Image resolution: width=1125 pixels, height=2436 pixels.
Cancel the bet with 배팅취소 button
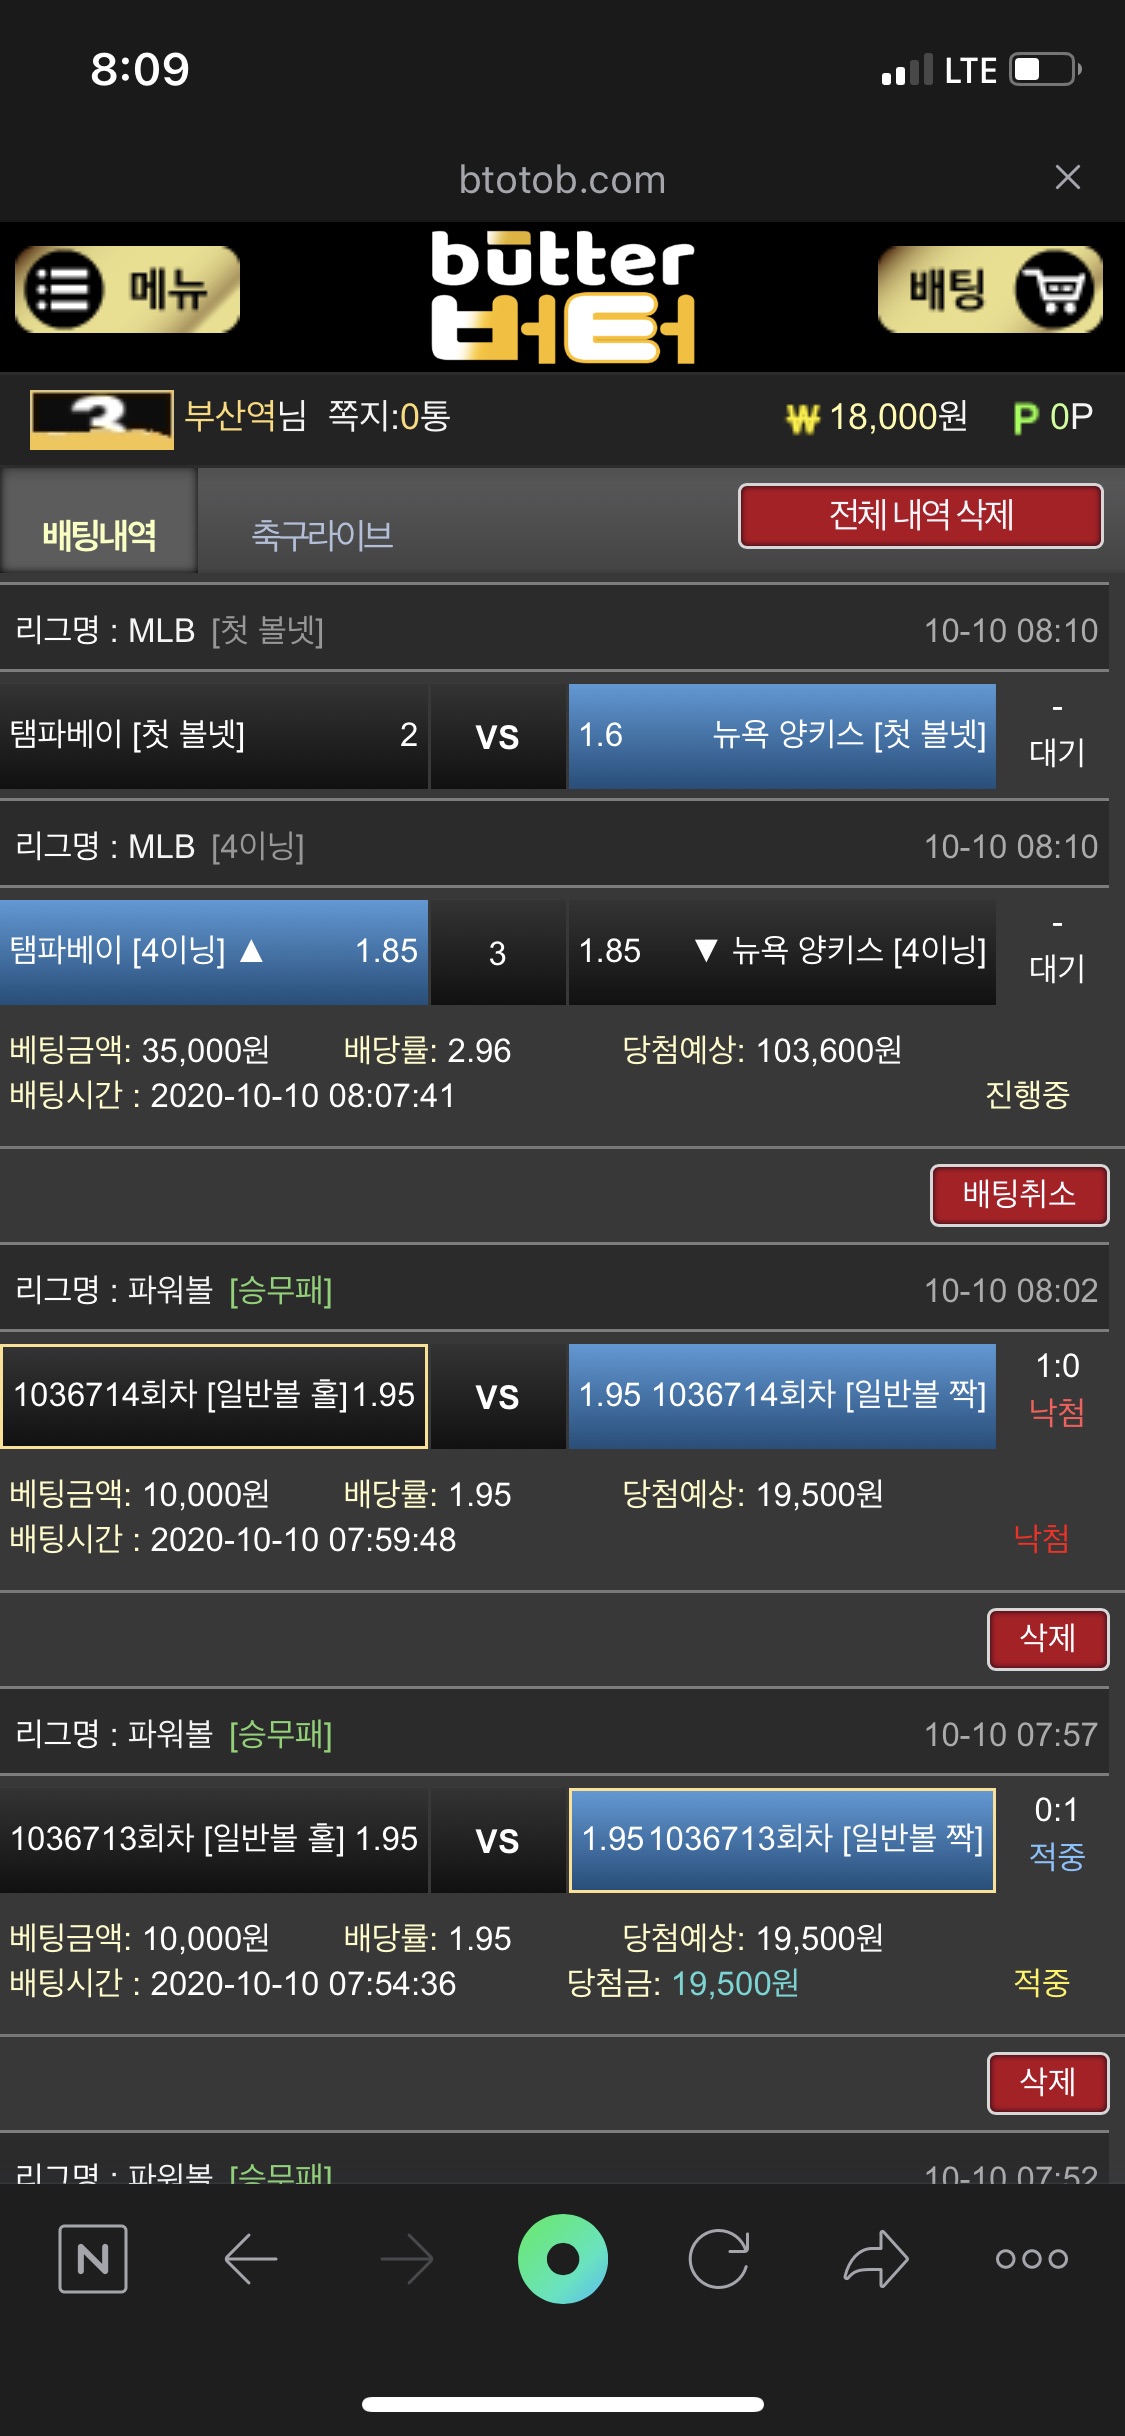click(1018, 1194)
